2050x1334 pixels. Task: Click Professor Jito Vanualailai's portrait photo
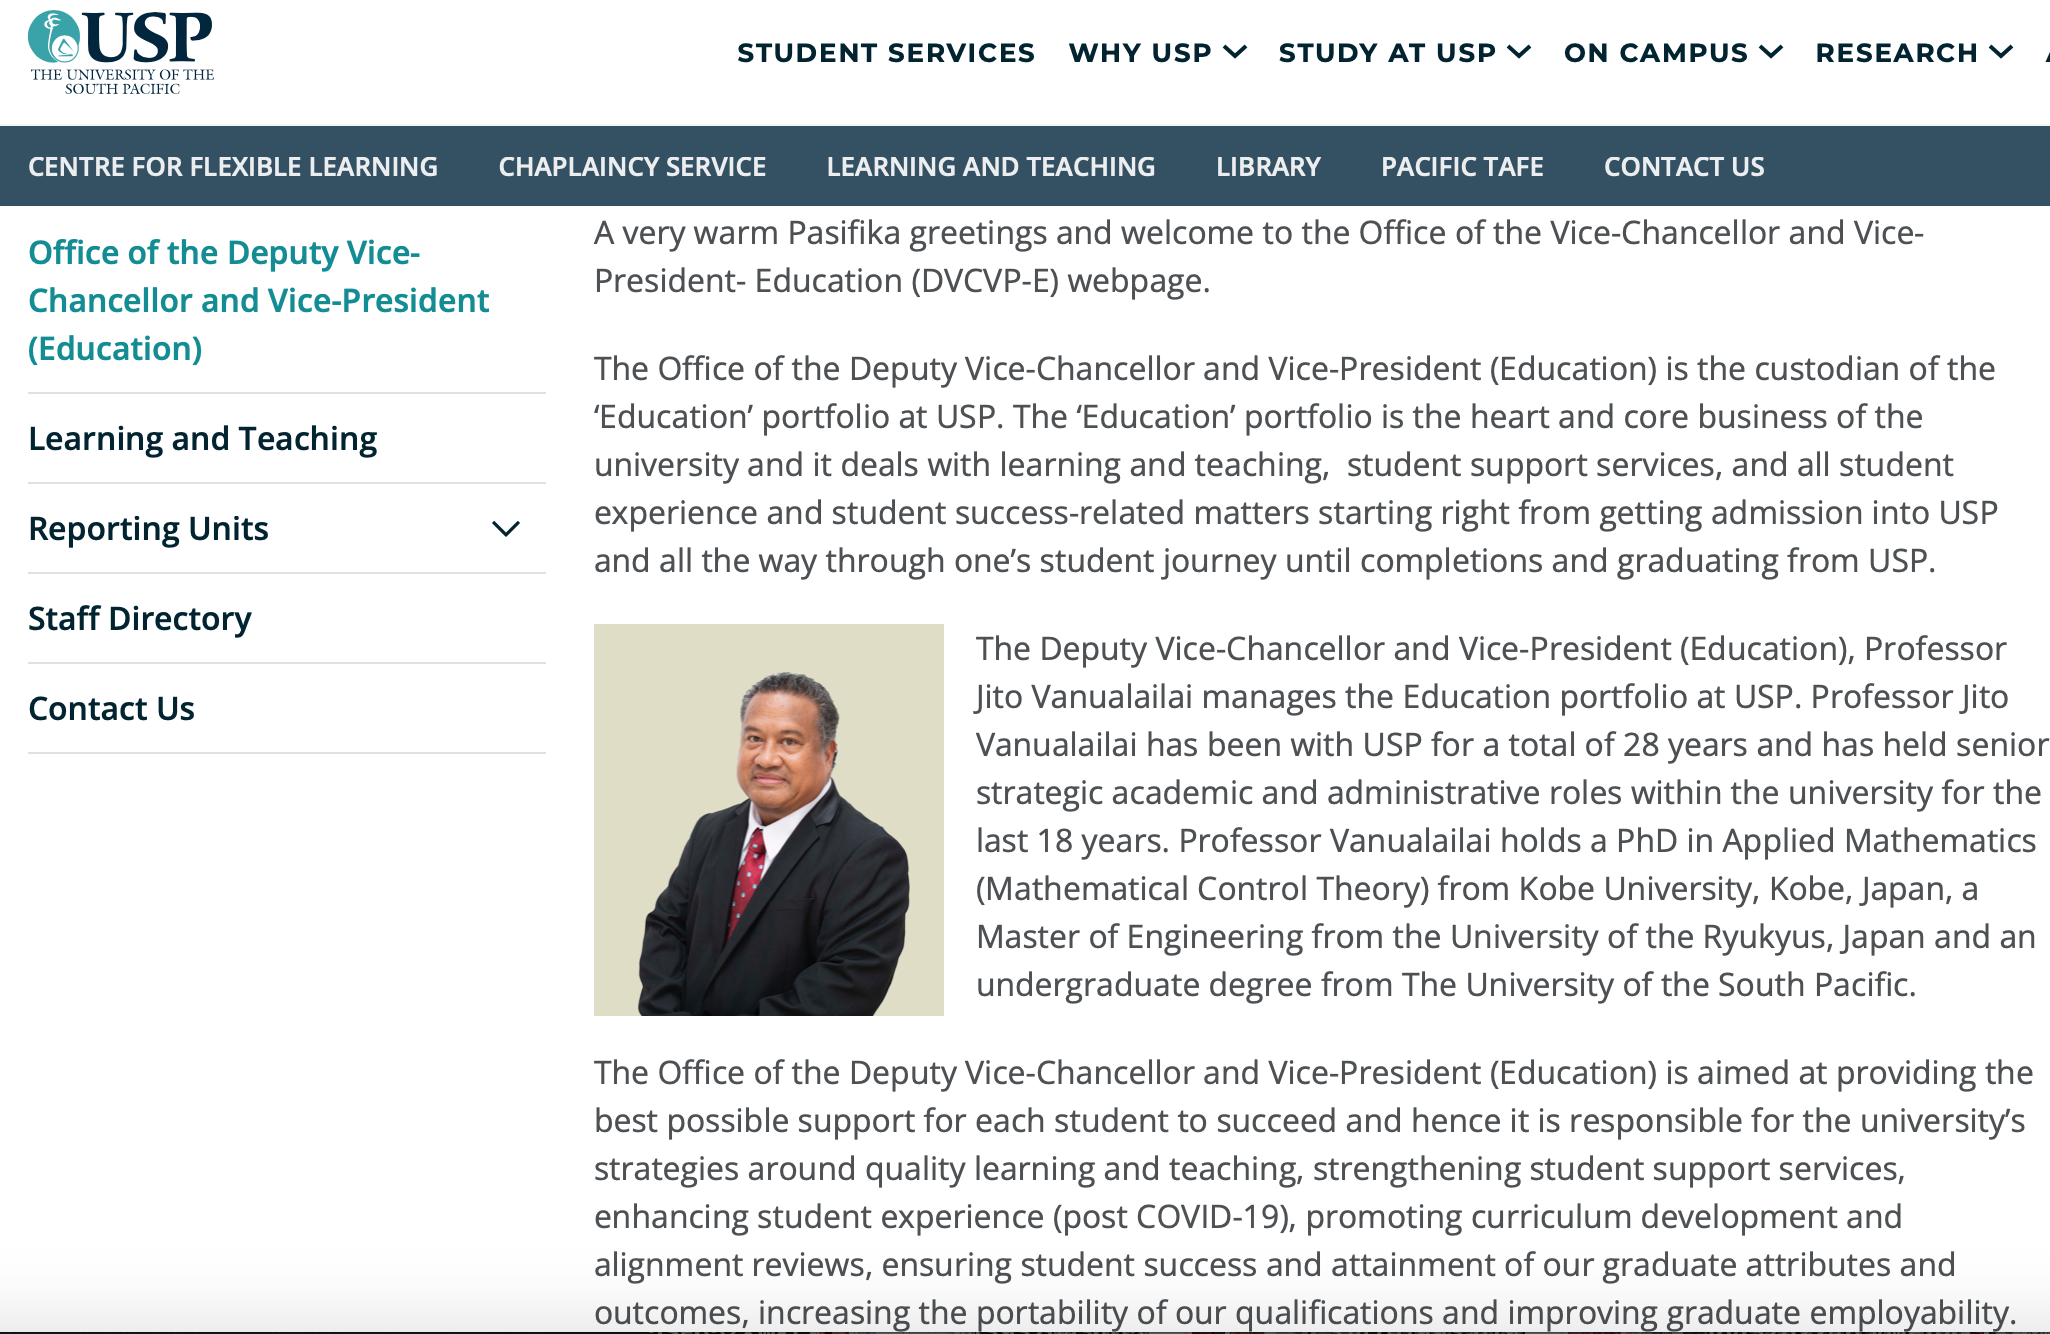(769, 820)
